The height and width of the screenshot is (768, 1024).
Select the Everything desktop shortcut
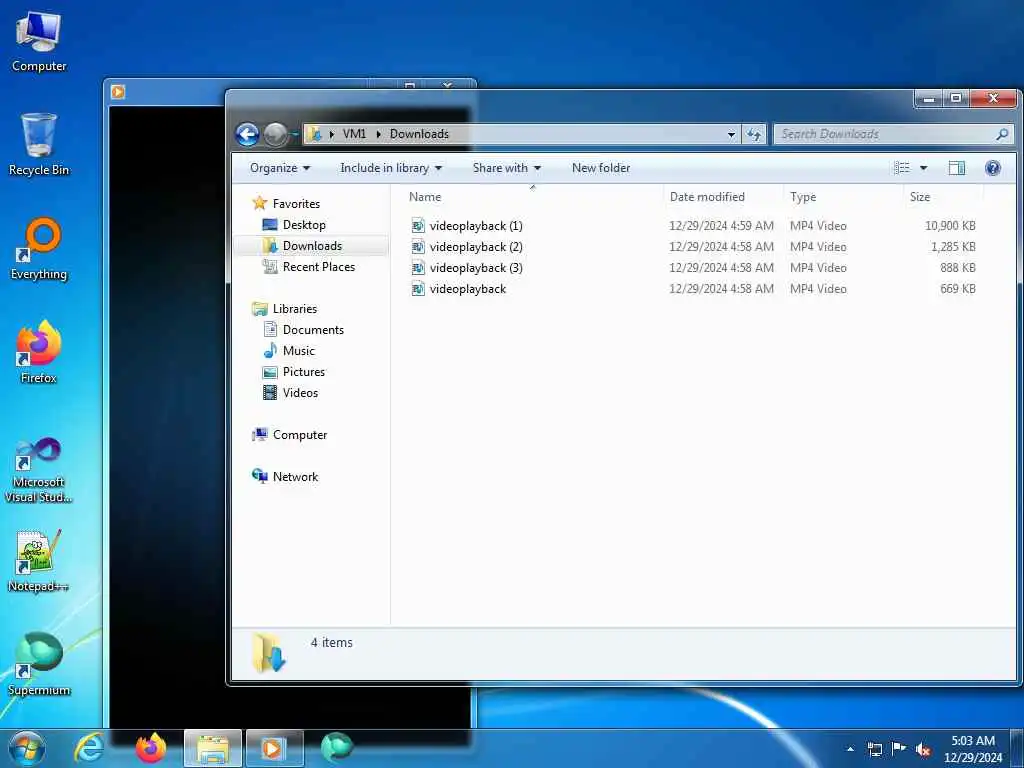click(39, 249)
